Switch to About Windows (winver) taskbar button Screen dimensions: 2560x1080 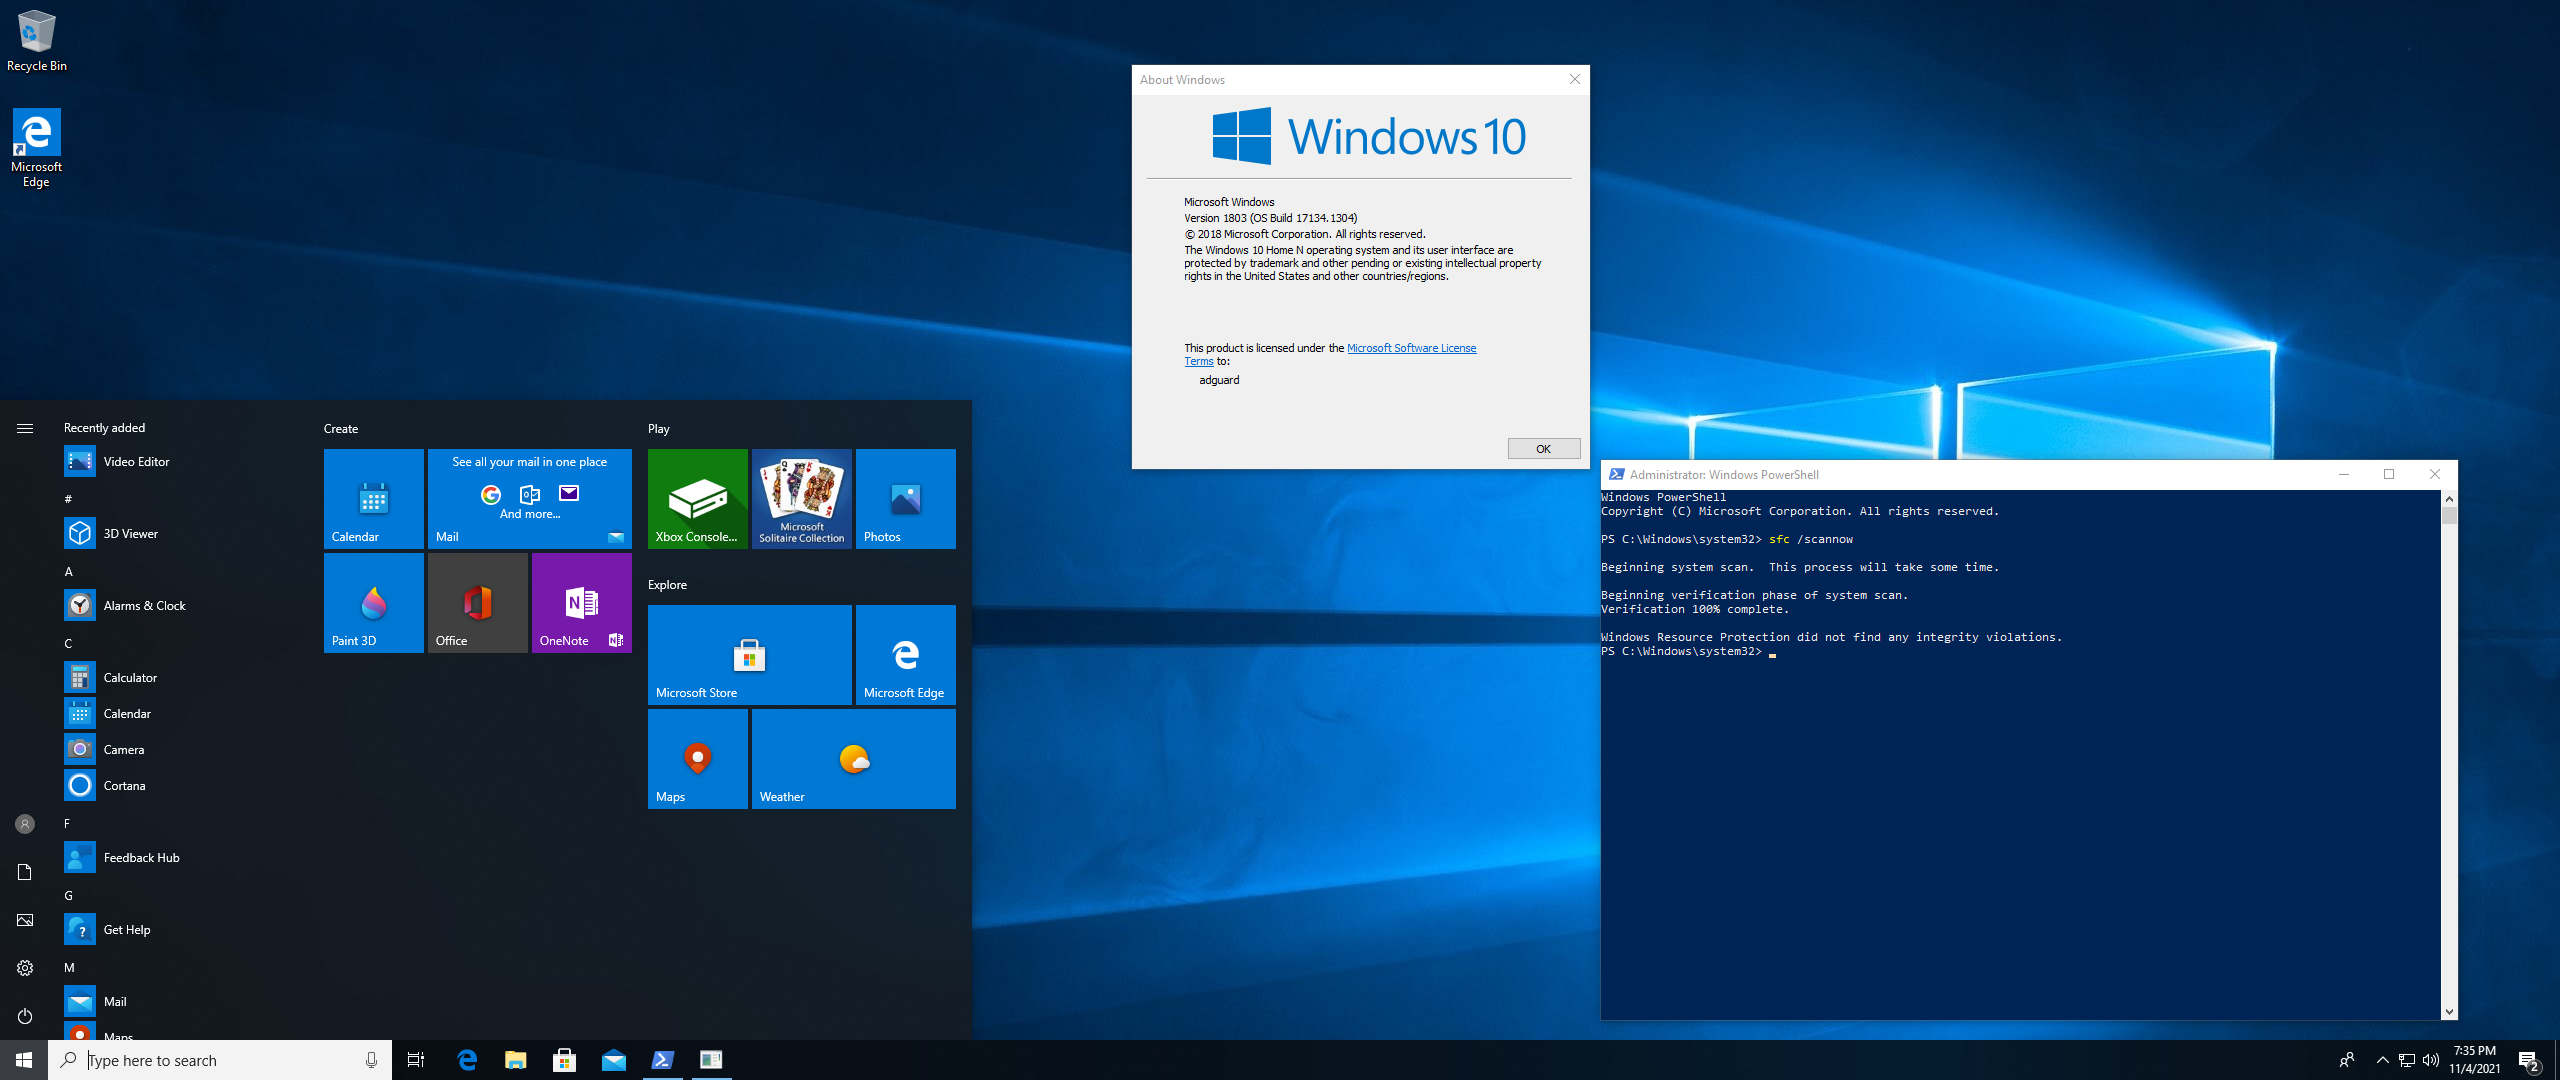(x=711, y=1060)
